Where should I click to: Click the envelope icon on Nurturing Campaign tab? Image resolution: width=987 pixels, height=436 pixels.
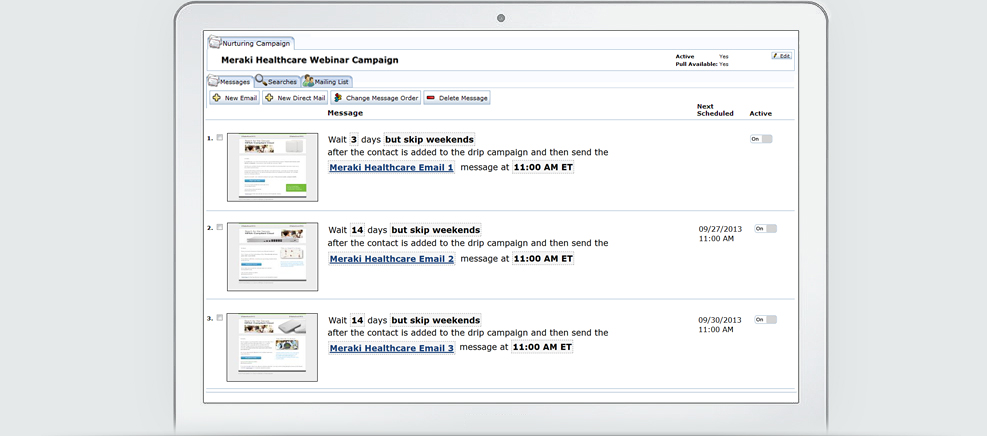click(215, 43)
